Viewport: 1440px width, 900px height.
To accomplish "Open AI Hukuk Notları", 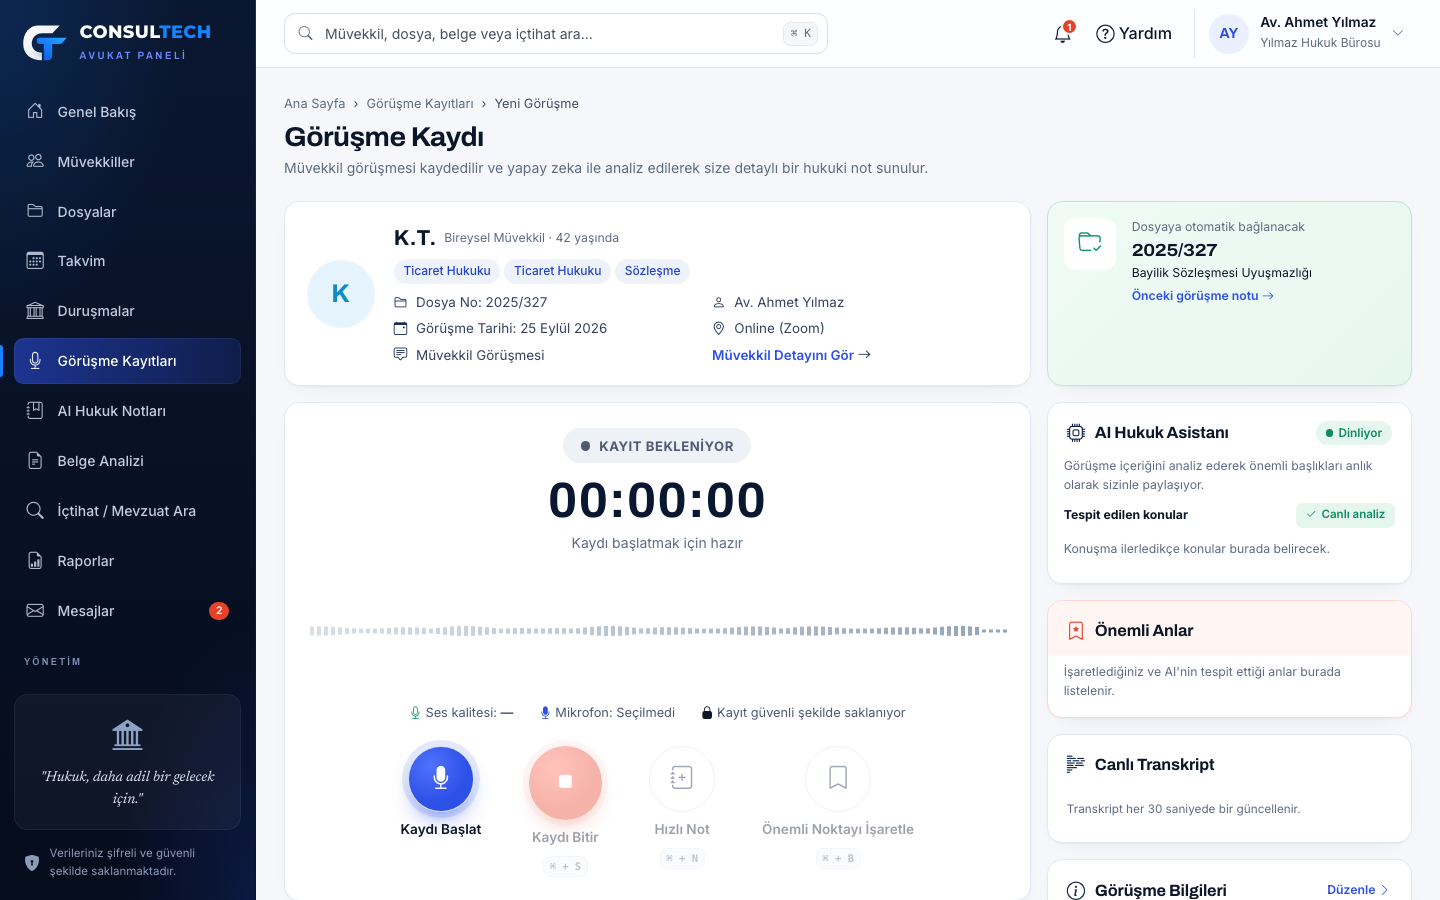I will tap(127, 411).
